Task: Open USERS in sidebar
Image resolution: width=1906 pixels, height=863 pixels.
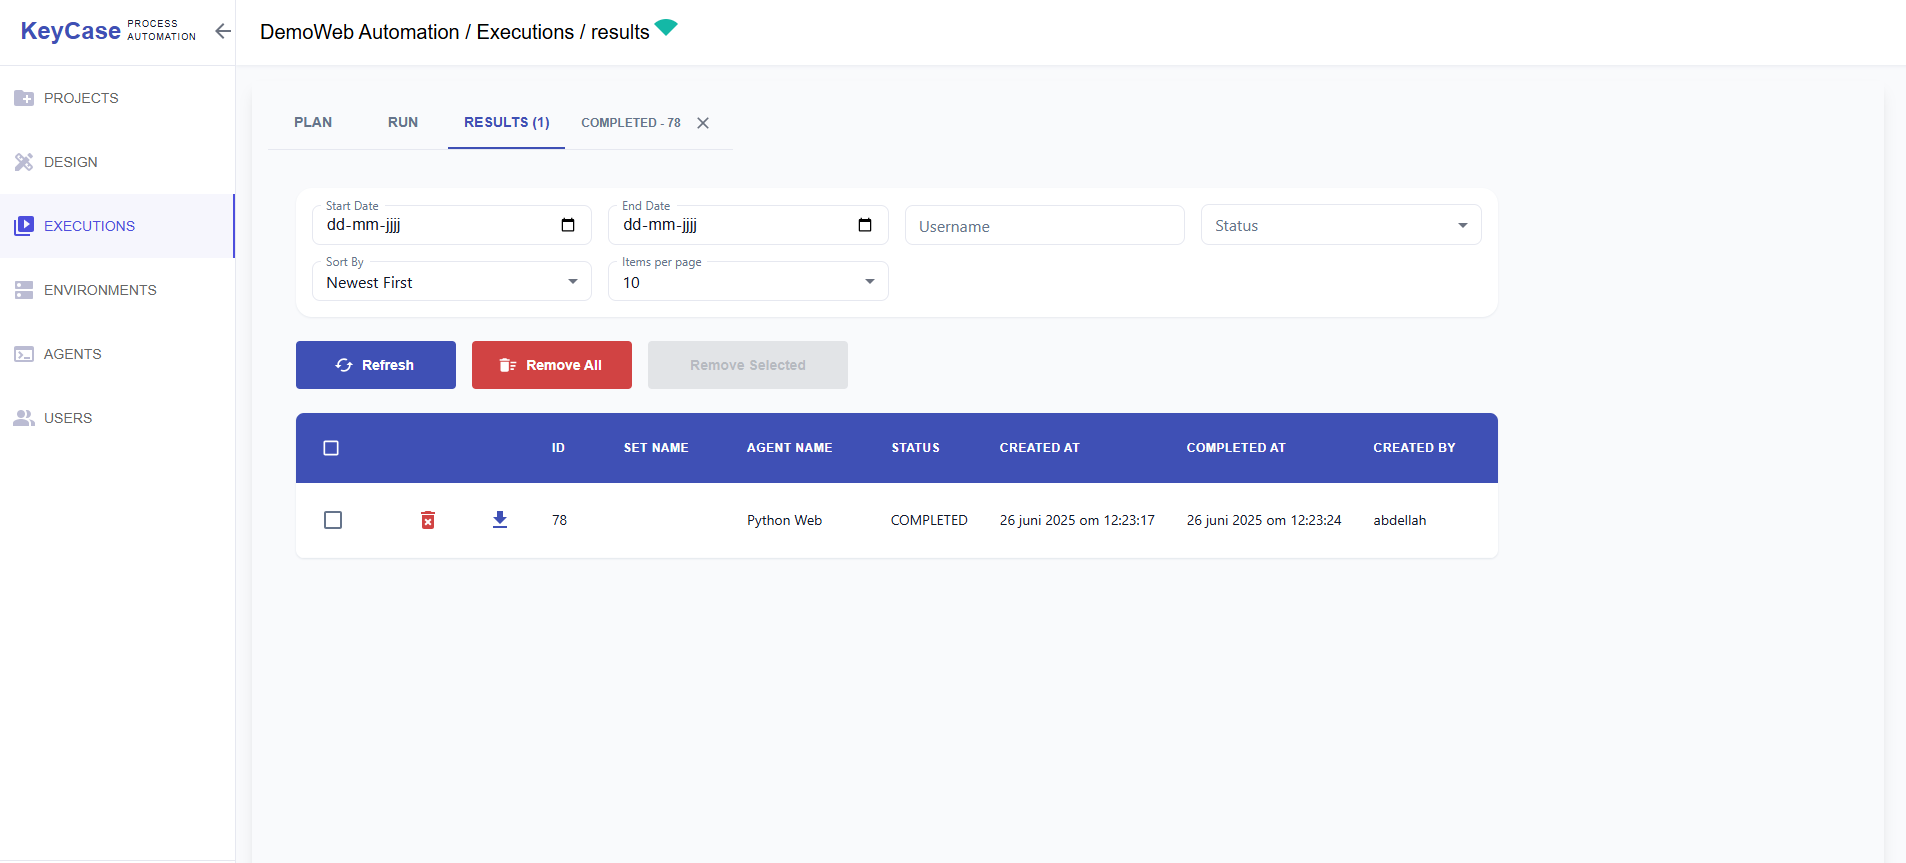Action: pos(117,418)
